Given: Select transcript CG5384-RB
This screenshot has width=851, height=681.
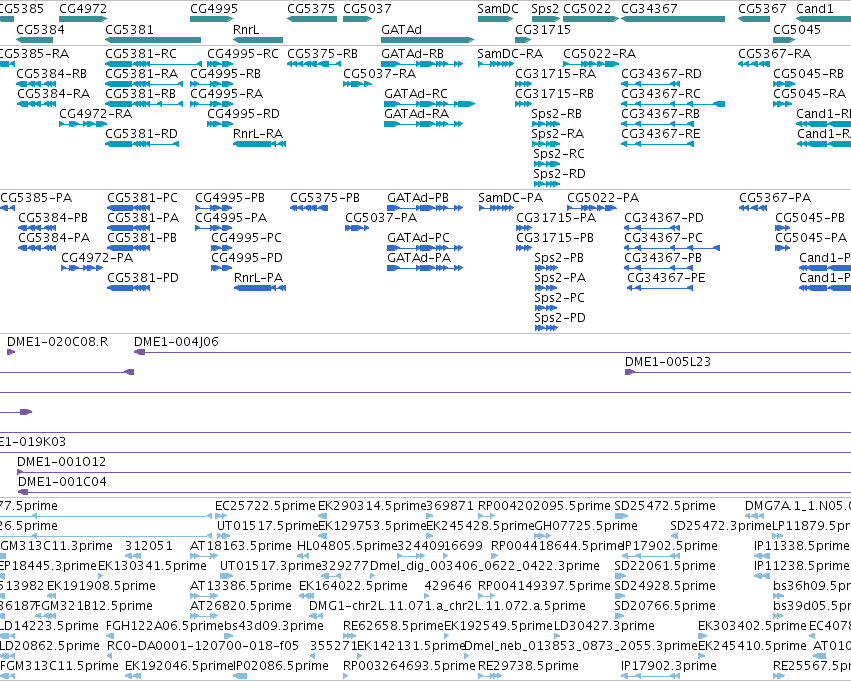Looking at the screenshot, I should tap(52, 73).
